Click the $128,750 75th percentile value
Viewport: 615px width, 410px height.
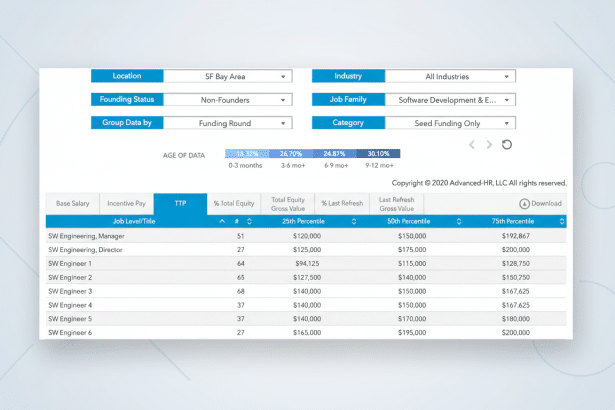(x=516, y=263)
